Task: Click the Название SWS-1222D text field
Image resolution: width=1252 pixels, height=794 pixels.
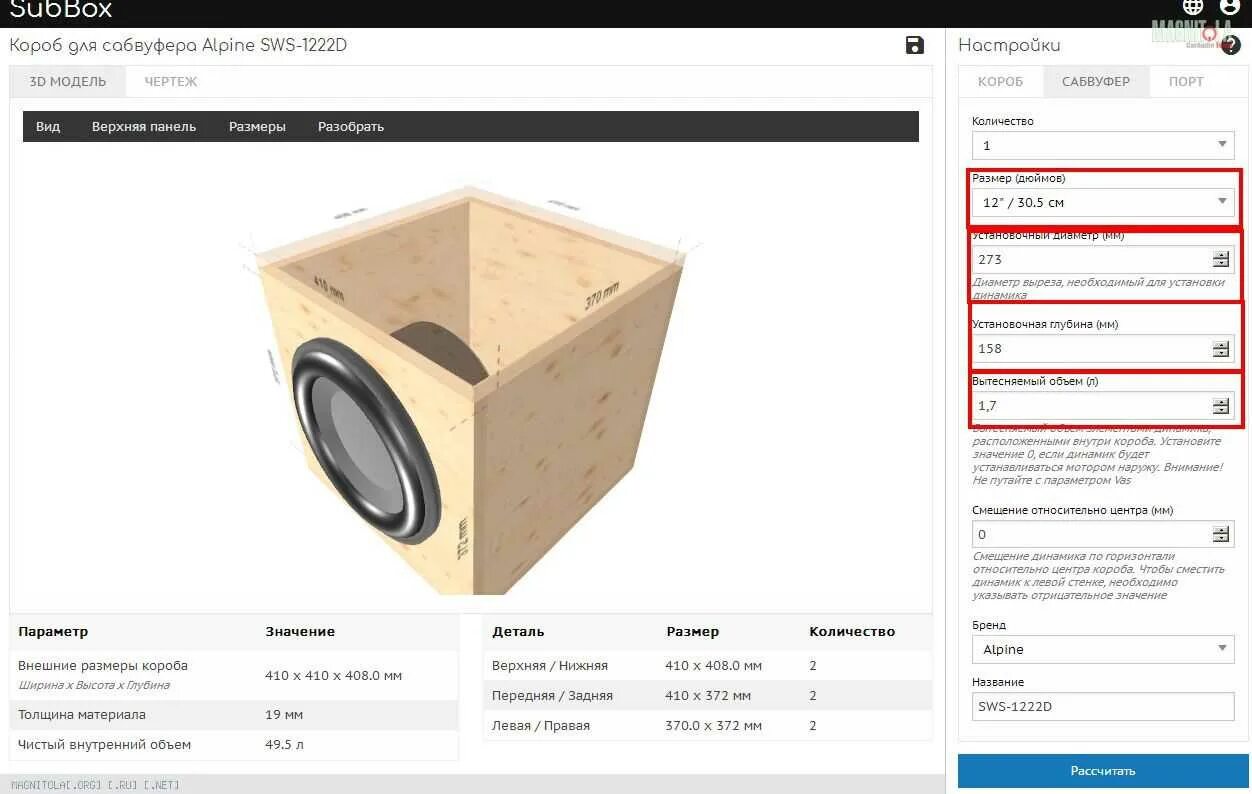Action: click(1103, 706)
